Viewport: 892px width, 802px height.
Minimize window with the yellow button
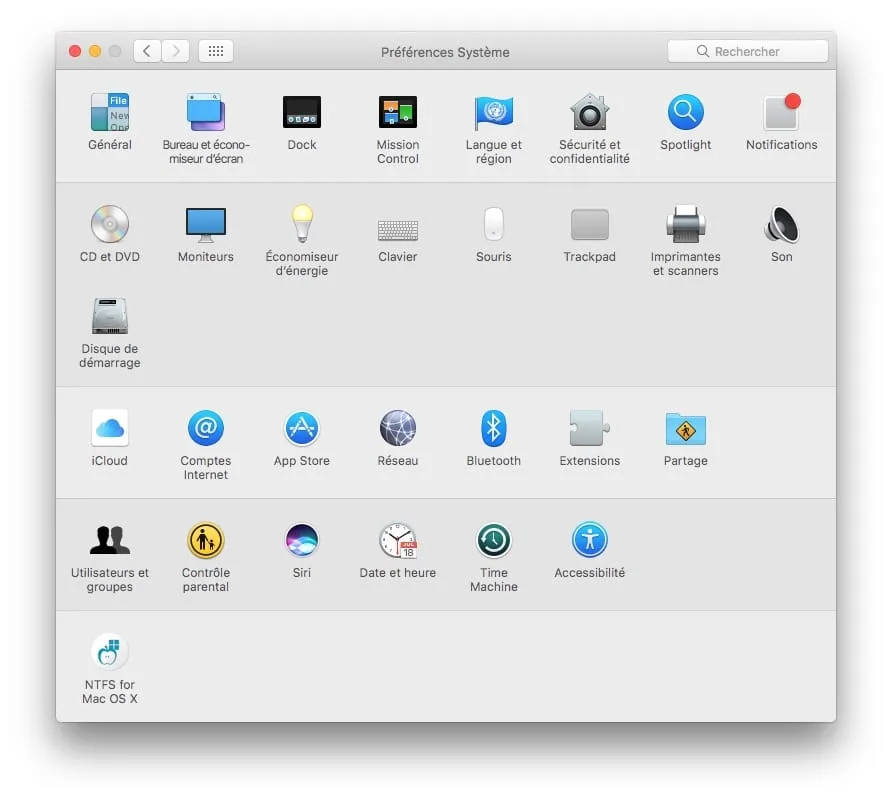(95, 51)
